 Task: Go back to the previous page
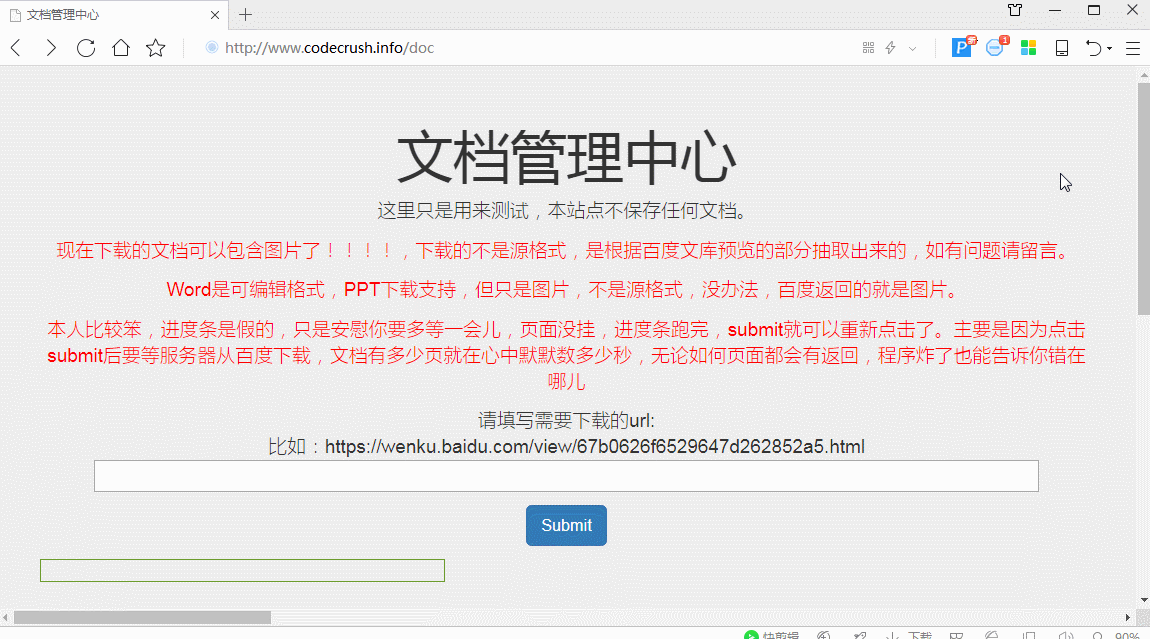click(15, 48)
